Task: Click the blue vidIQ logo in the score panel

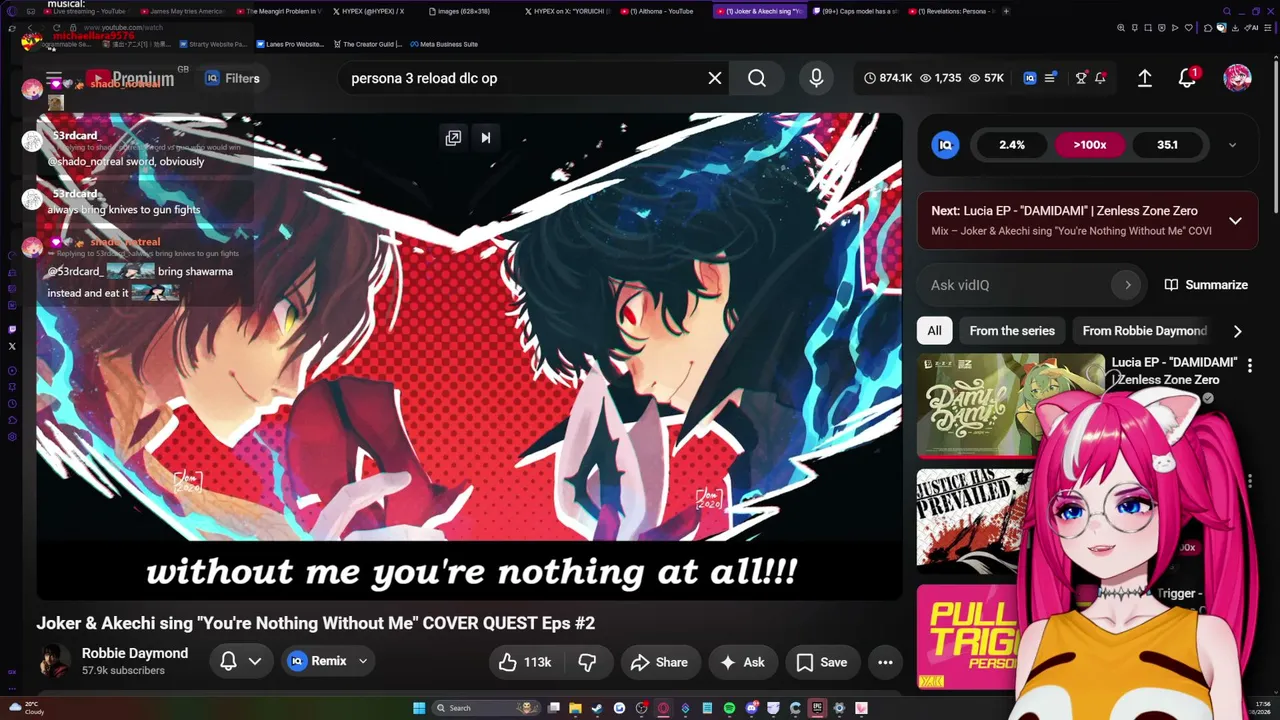Action: tap(945, 145)
